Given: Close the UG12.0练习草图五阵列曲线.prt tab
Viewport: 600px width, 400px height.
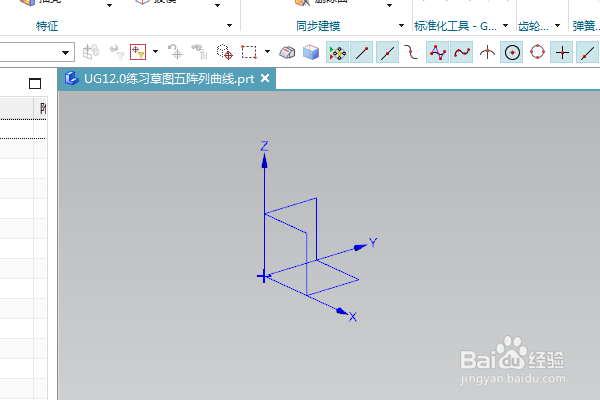Looking at the screenshot, I should (265, 78).
